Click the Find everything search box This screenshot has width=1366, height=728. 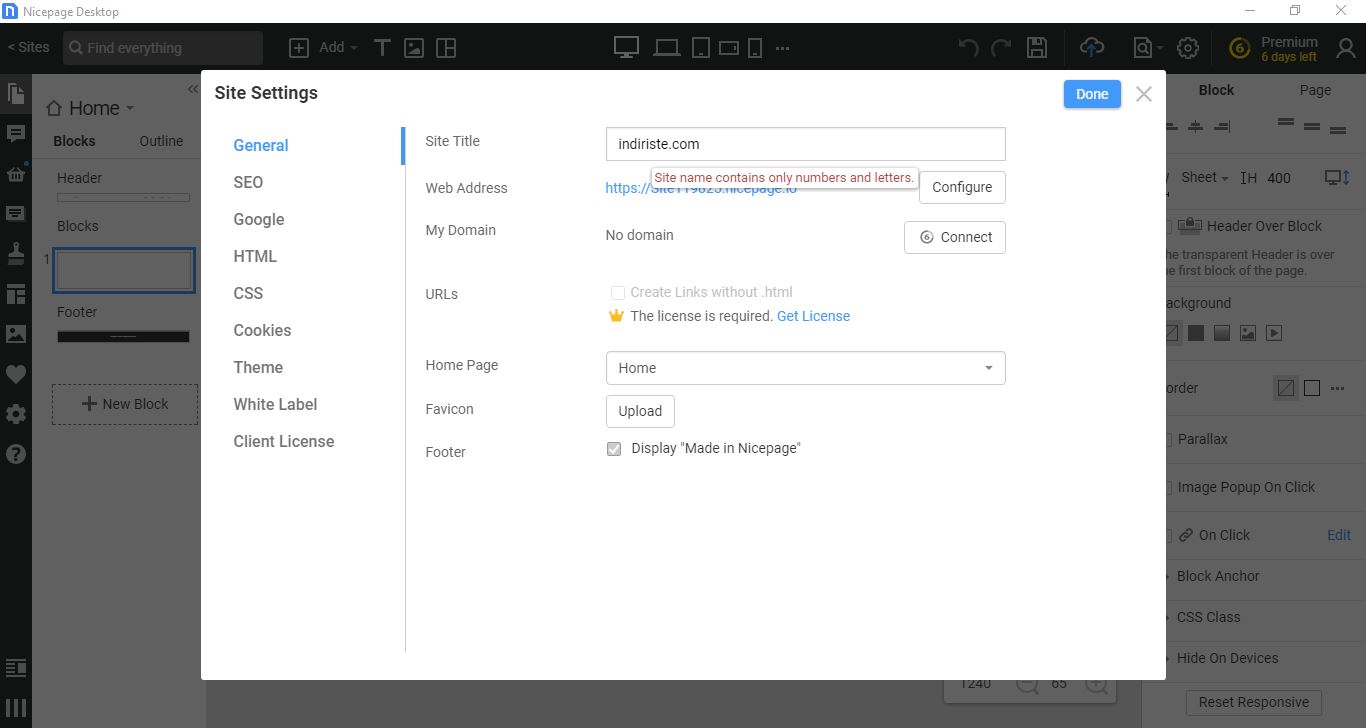point(163,48)
